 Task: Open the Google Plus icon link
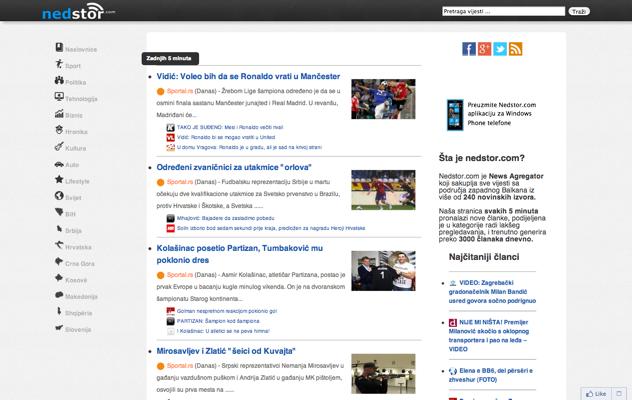click(484, 49)
